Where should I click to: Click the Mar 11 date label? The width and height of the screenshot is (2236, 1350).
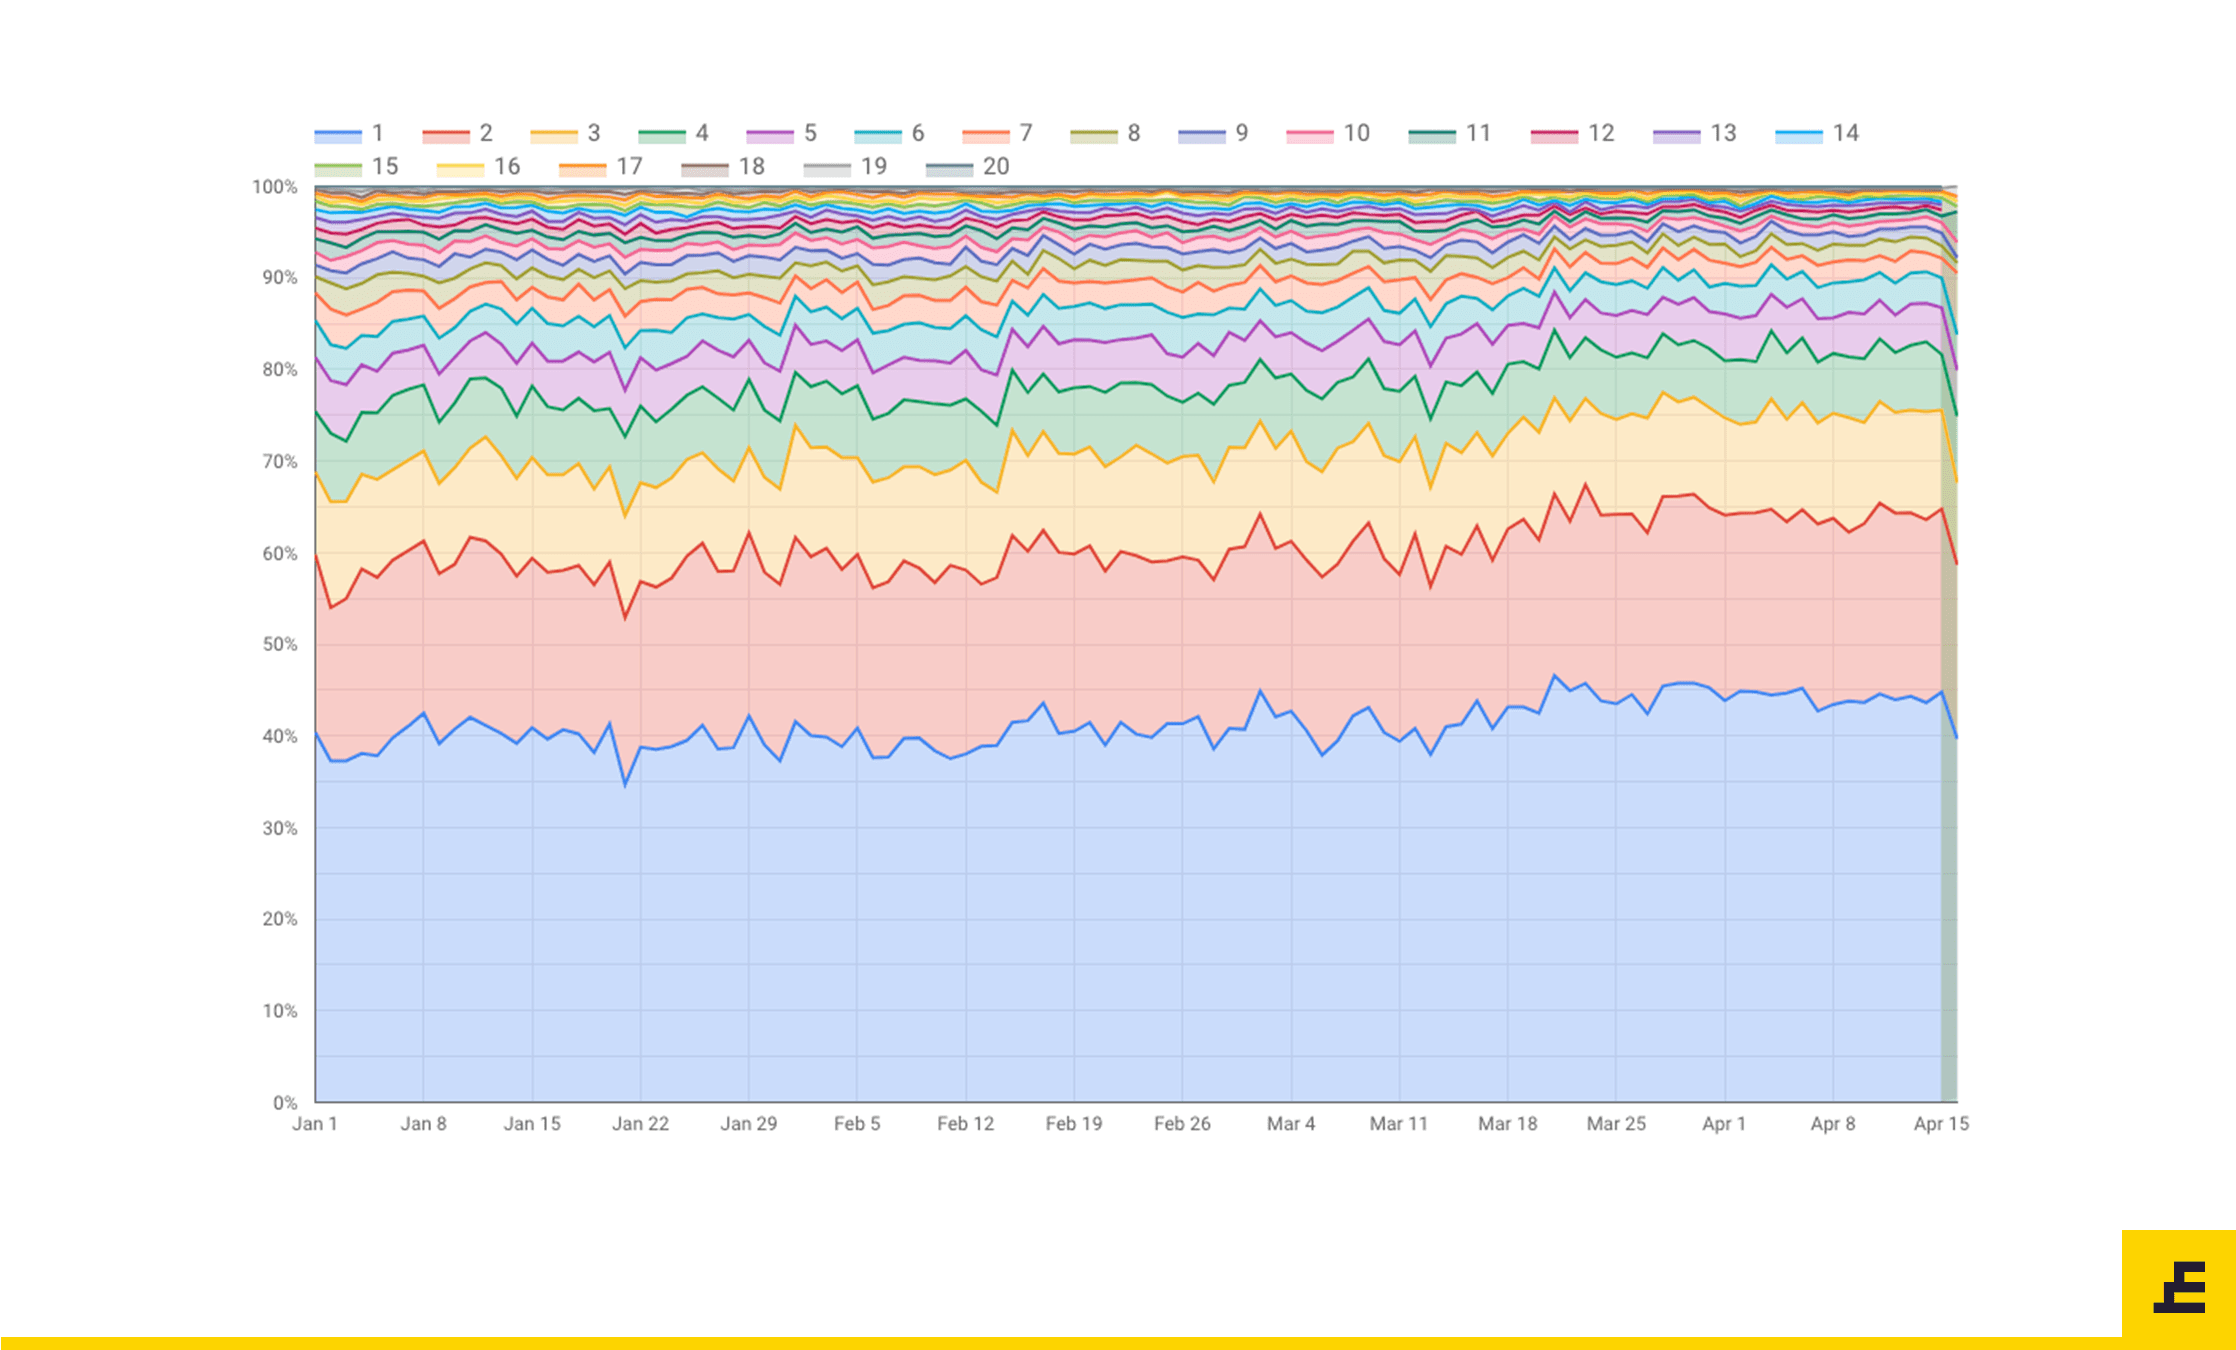(x=1399, y=1124)
